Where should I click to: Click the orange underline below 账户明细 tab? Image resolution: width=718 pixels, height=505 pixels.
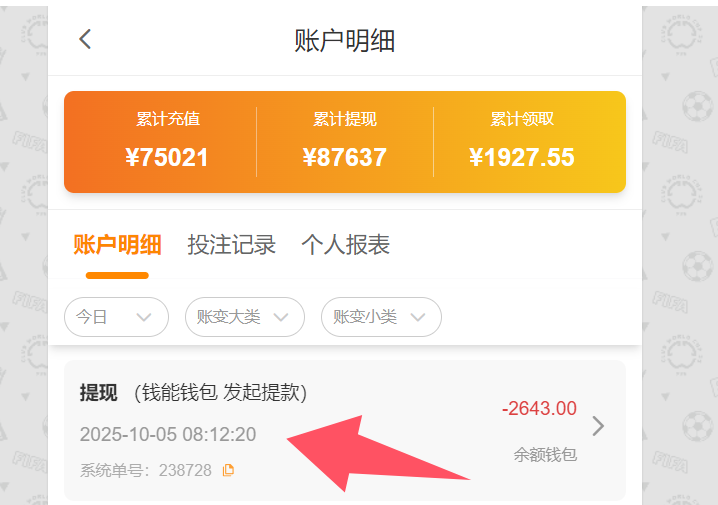click(x=117, y=275)
